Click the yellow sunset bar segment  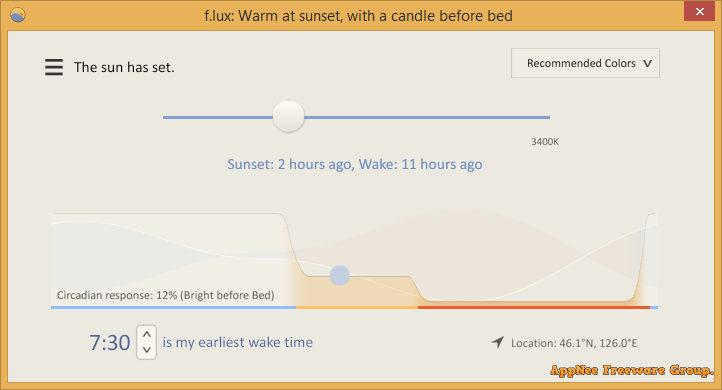[x=357, y=307]
